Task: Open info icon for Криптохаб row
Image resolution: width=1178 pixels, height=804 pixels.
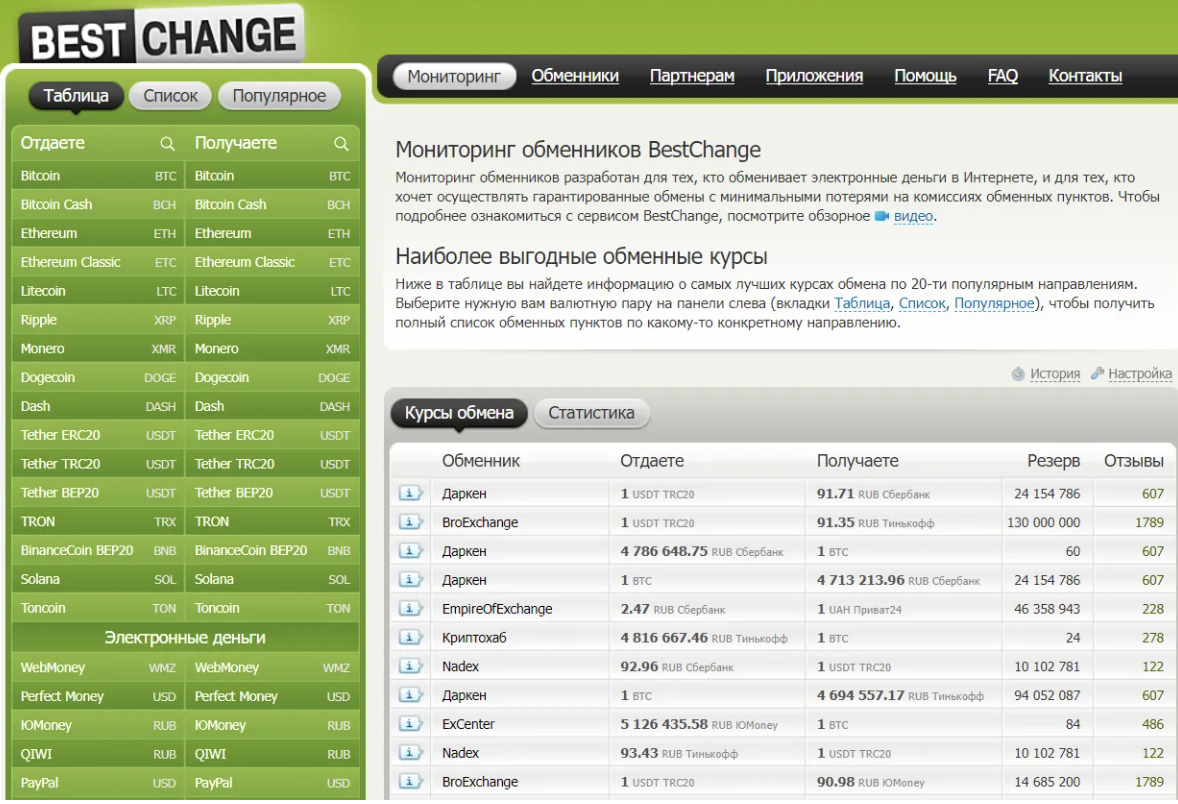Action: (410, 637)
